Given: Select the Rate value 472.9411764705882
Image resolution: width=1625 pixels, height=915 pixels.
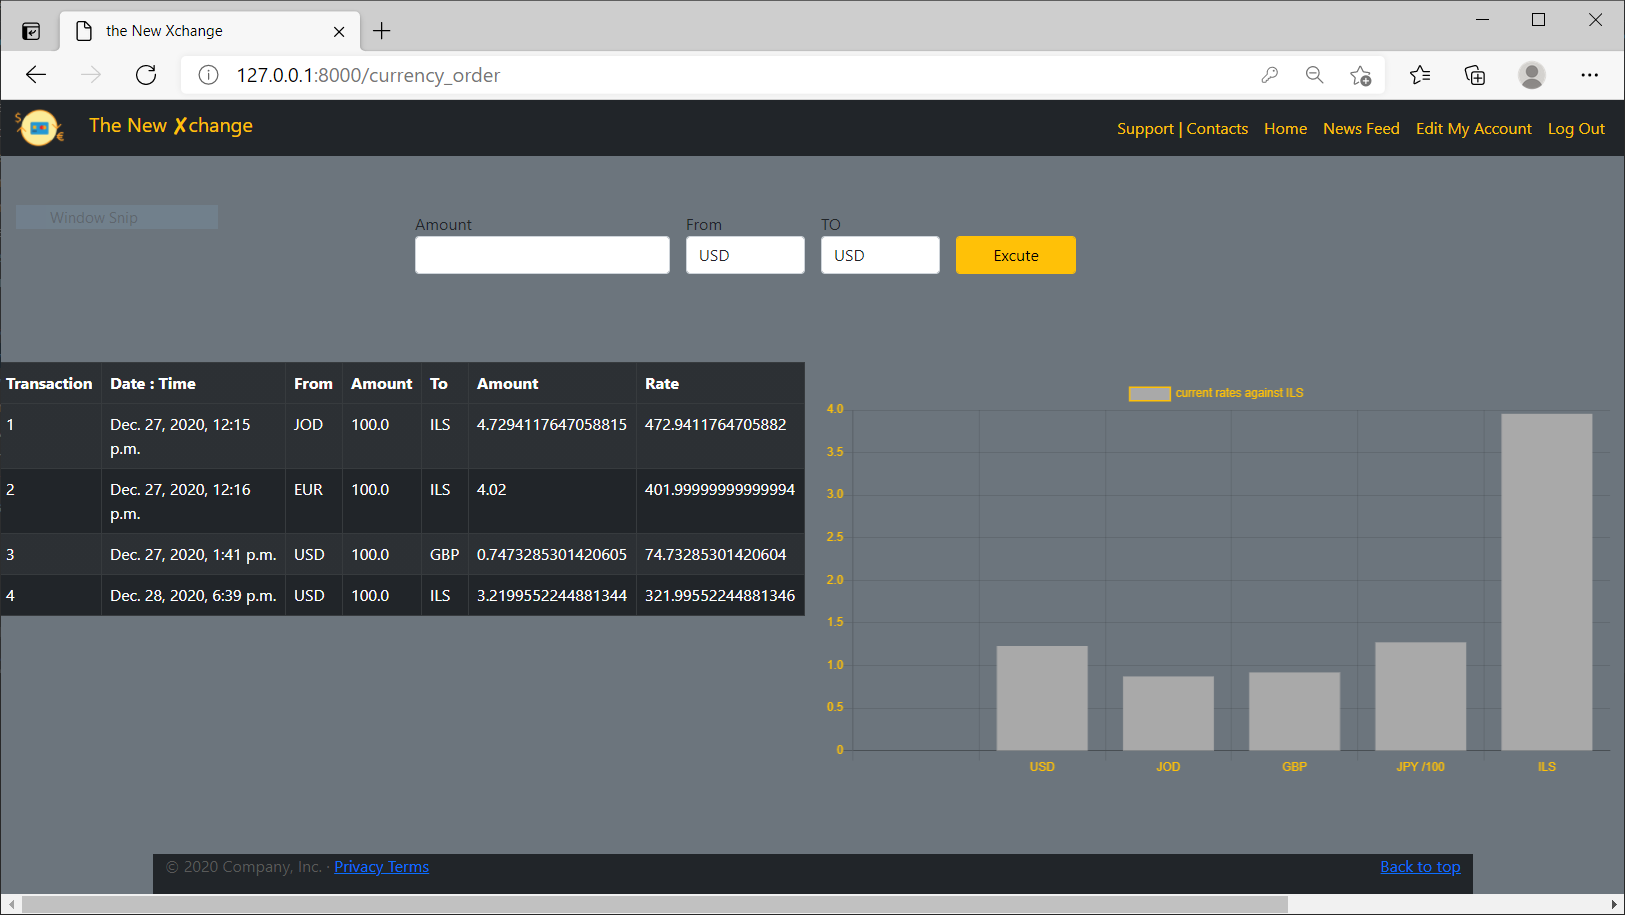Looking at the screenshot, I should [x=716, y=425].
